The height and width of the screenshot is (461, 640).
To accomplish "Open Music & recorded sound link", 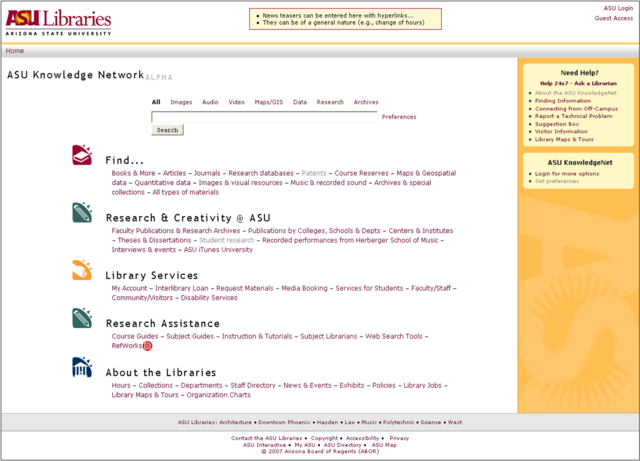I will tap(328, 183).
